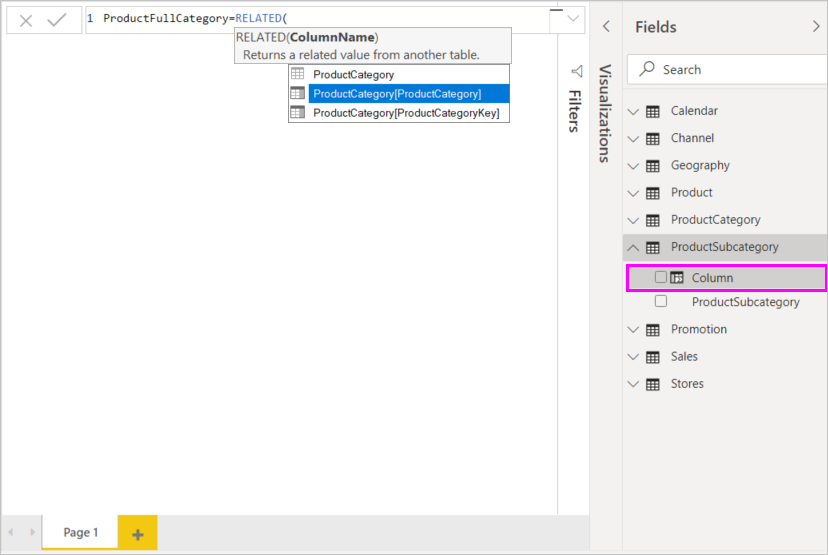Go to next page tab arrow
Image resolution: width=828 pixels, height=555 pixels.
32,532
